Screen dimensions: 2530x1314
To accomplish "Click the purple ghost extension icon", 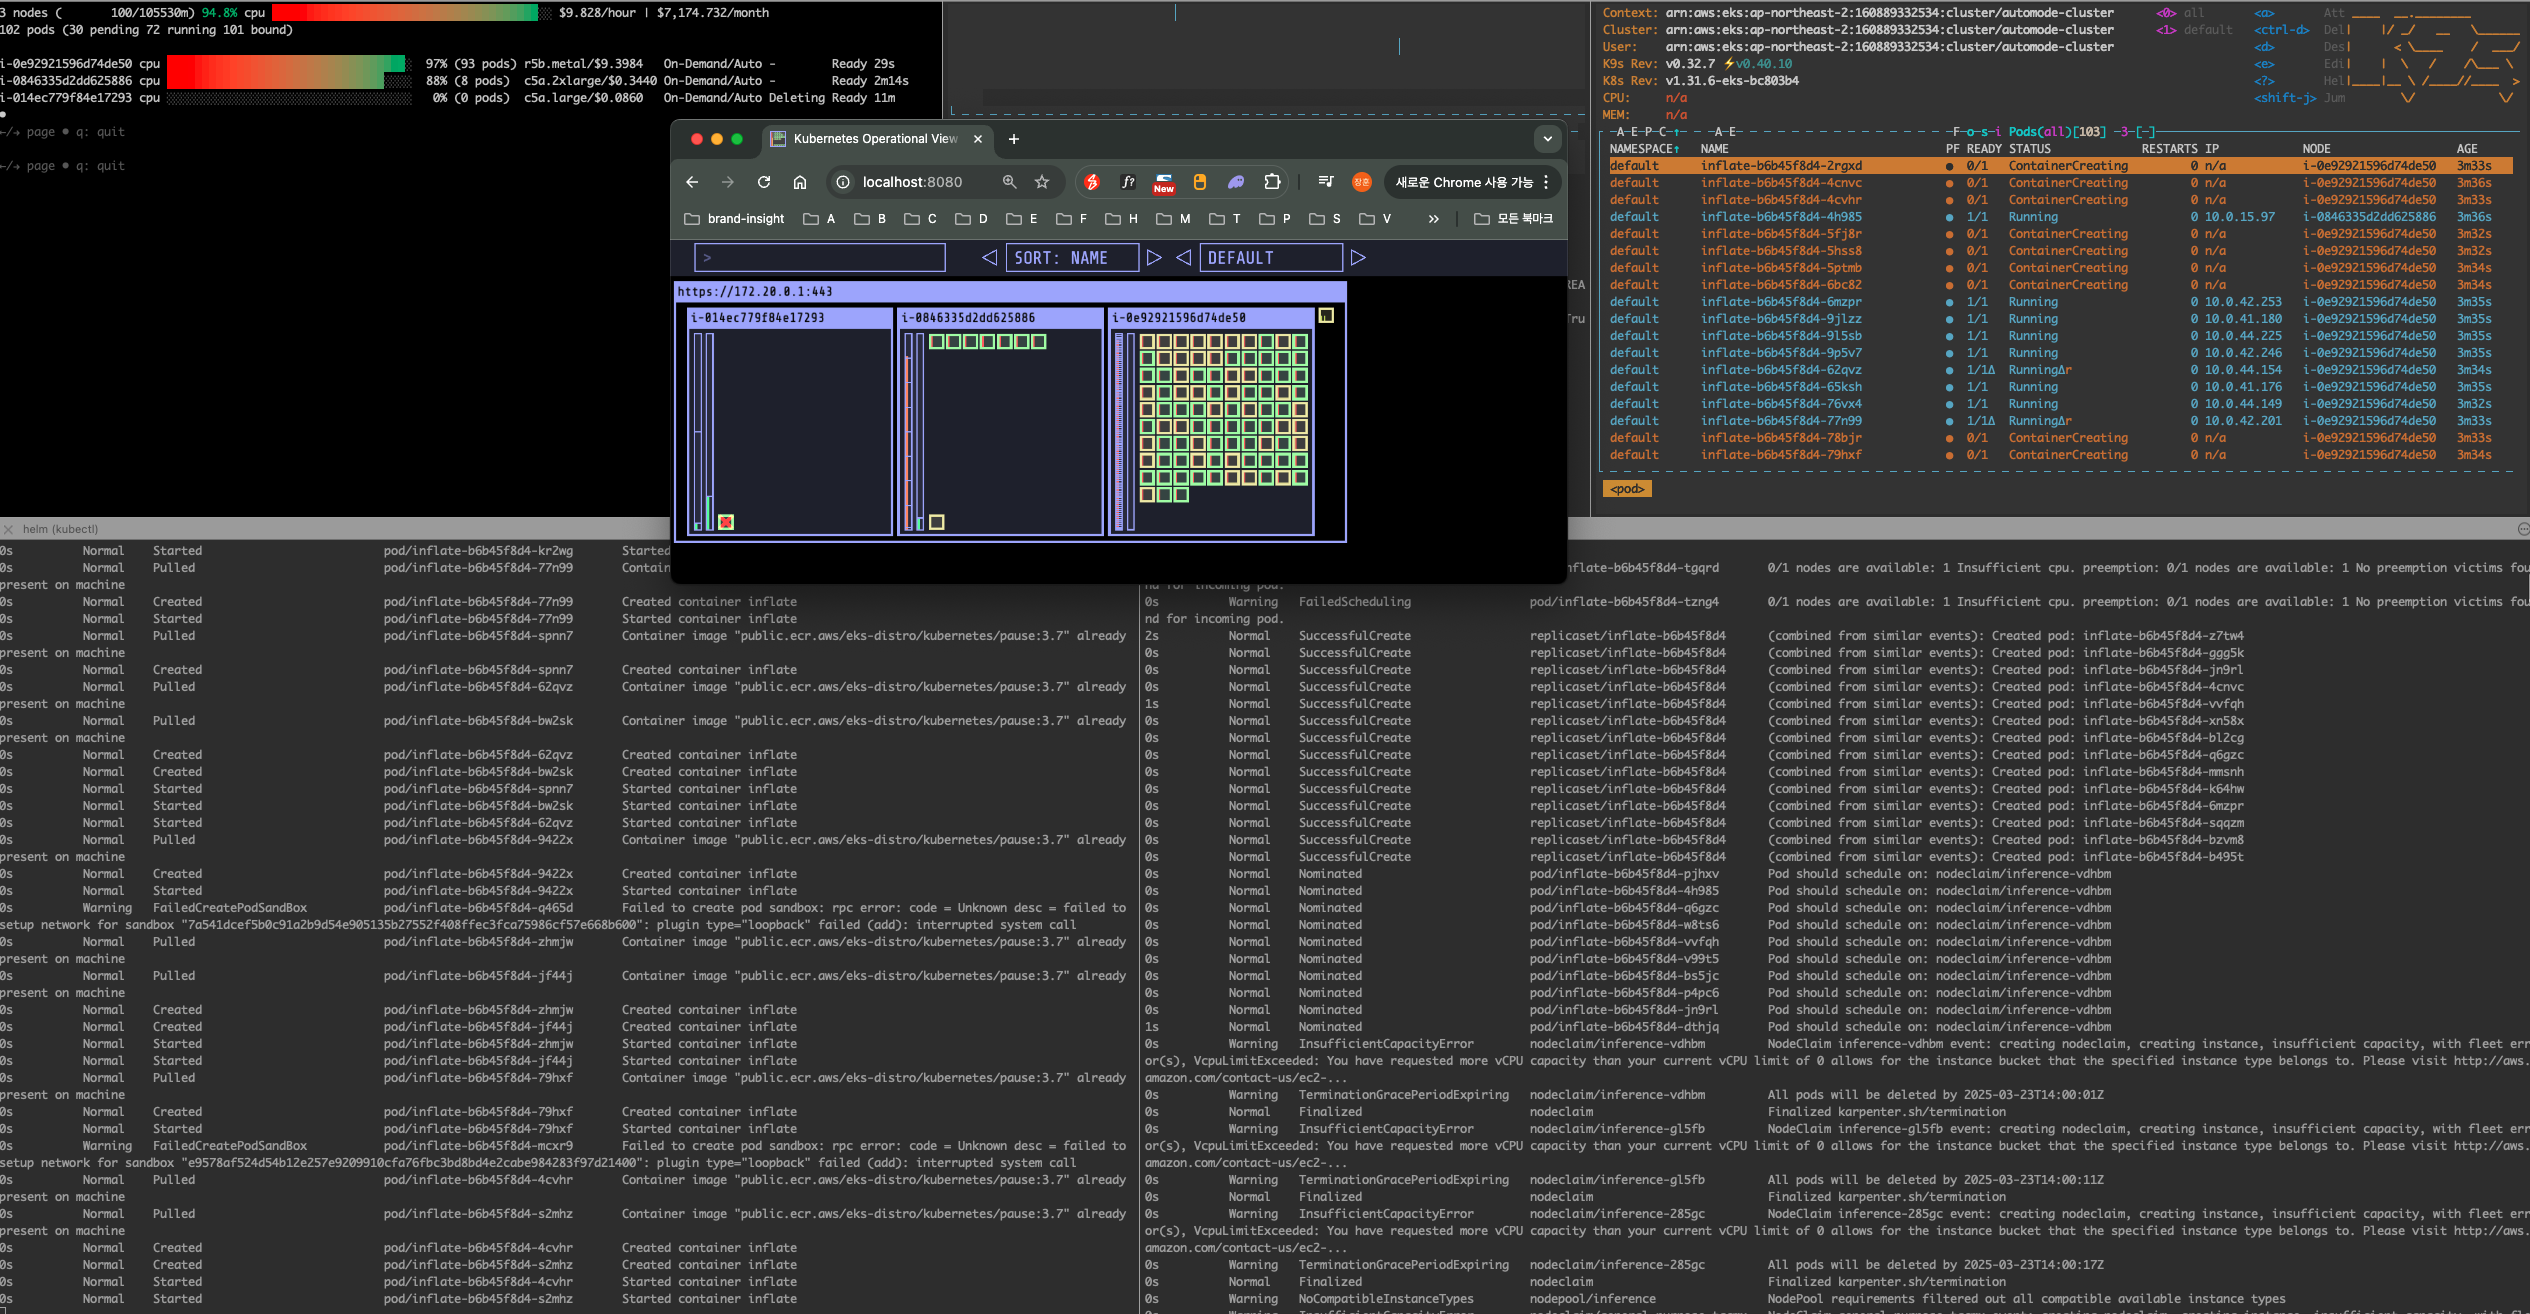I will (x=1236, y=182).
